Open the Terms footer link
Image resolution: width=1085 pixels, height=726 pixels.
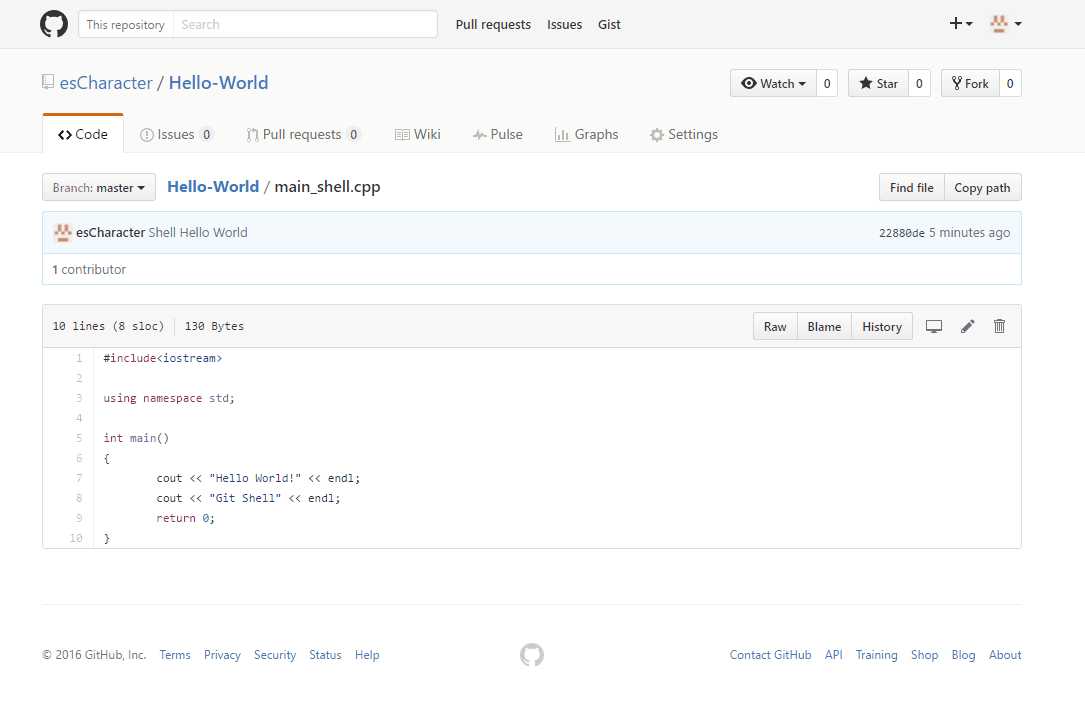(x=175, y=655)
